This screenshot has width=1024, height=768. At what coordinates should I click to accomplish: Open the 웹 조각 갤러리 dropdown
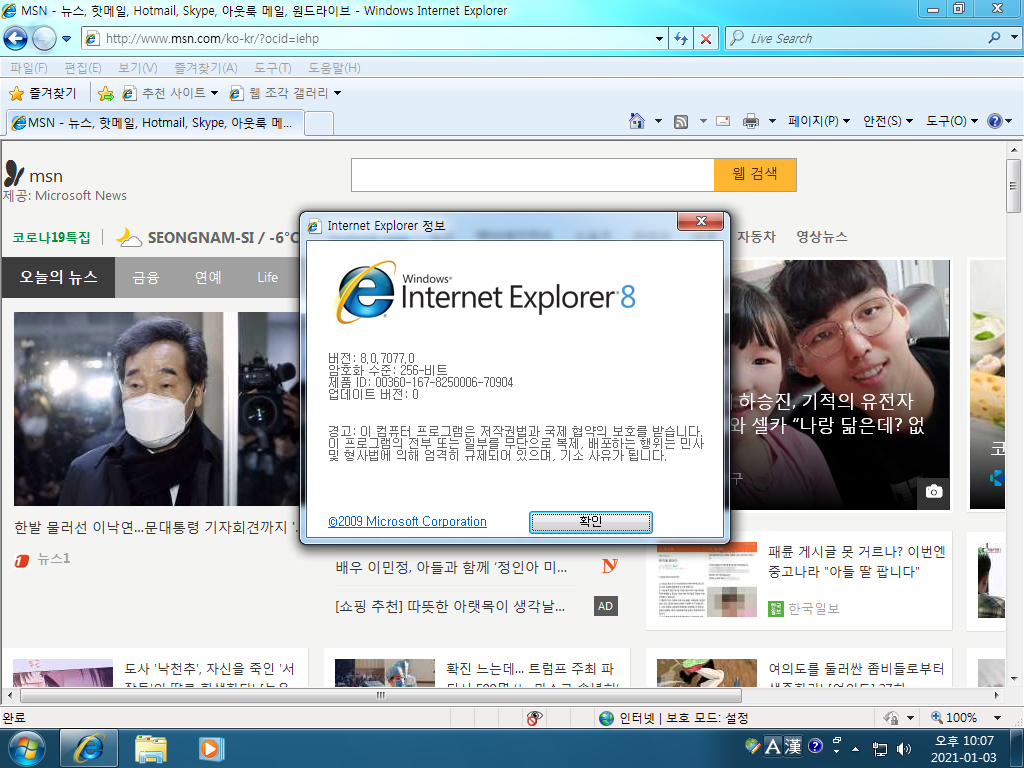pyautogui.click(x=285, y=93)
